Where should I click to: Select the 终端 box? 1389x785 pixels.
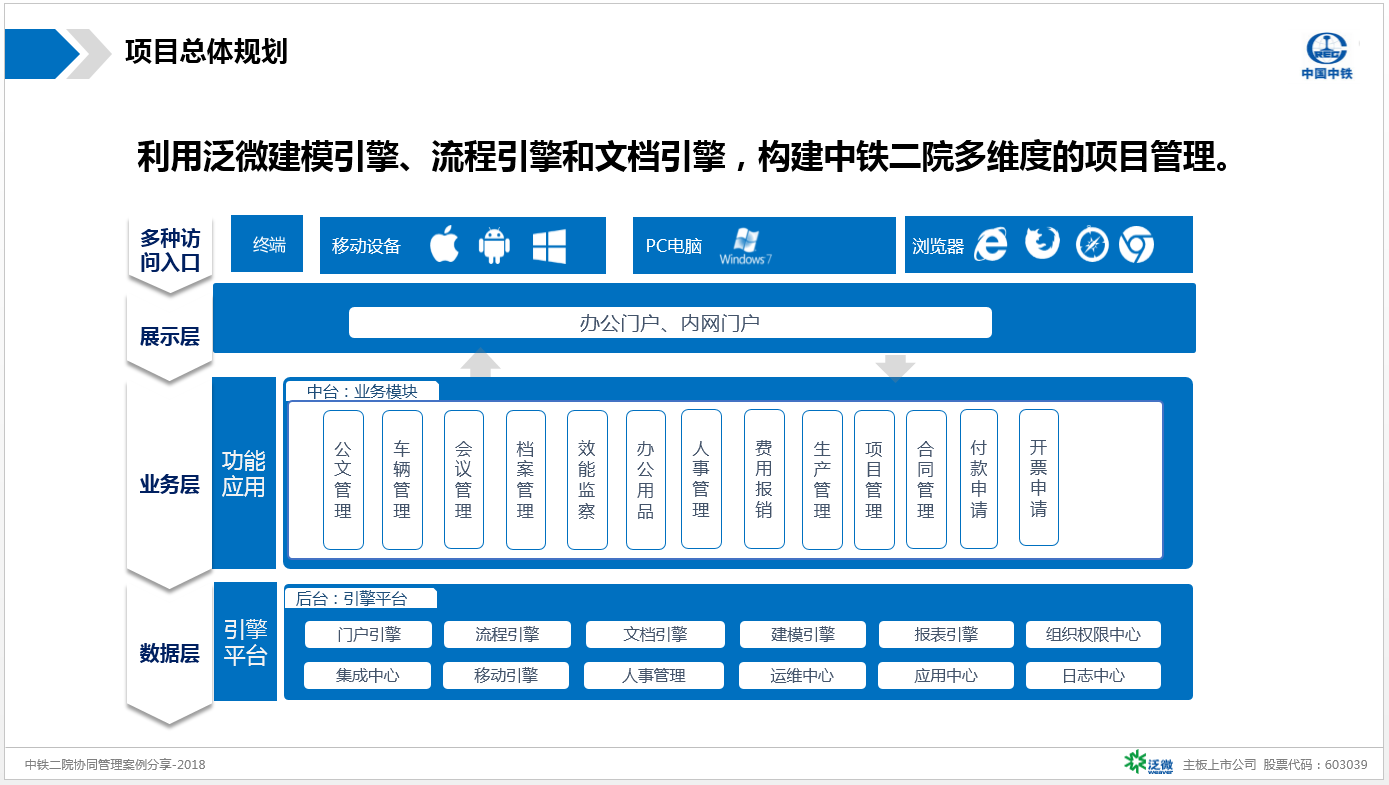(267, 244)
